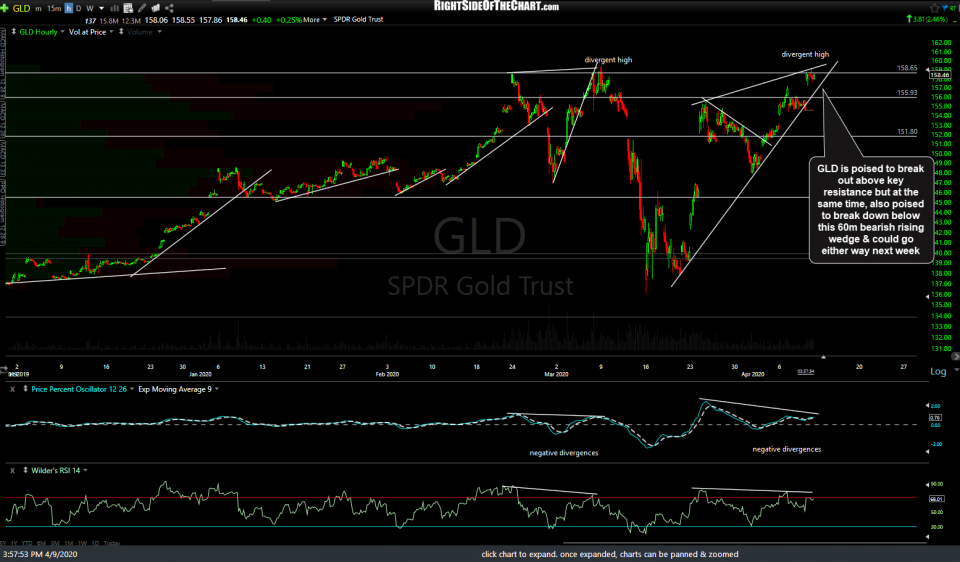Click the 158.65 resistance level label

tap(907, 68)
